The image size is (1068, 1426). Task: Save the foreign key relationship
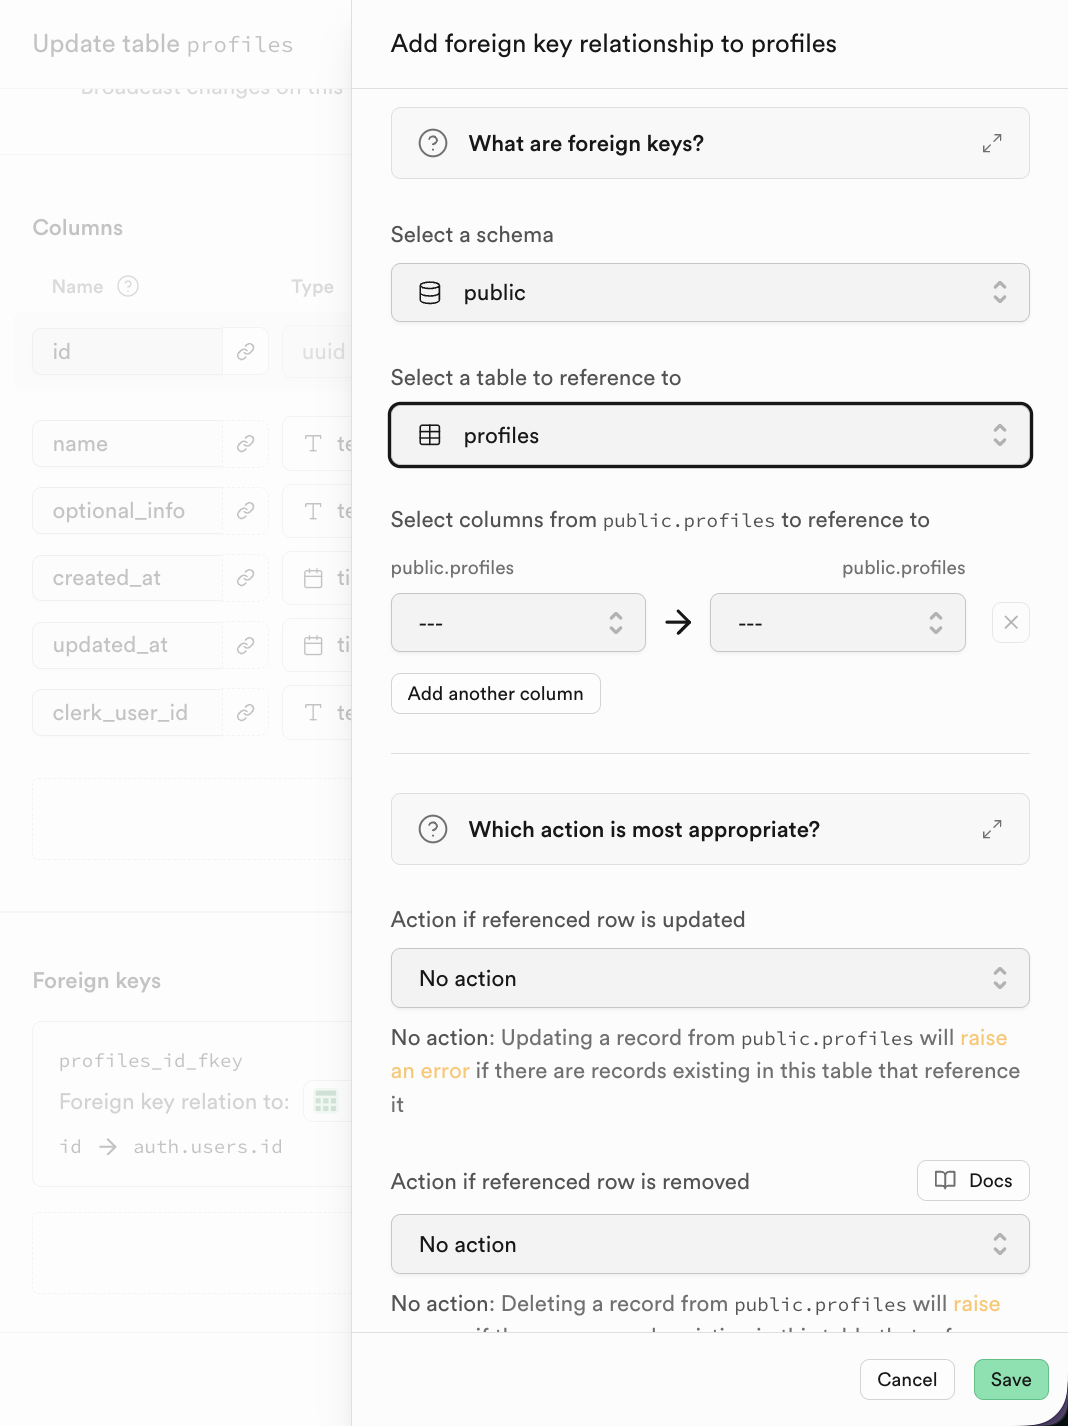pyautogui.click(x=1010, y=1380)
